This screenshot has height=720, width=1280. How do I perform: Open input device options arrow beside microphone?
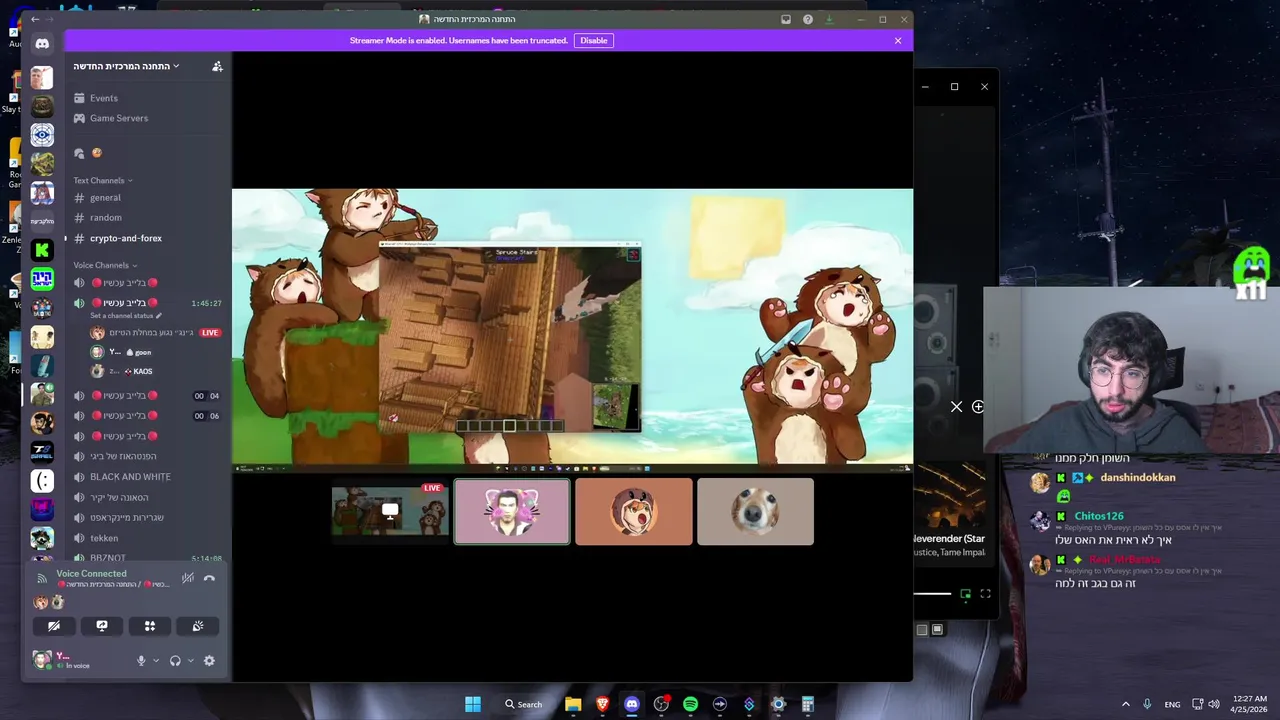(x=156, y=661)
